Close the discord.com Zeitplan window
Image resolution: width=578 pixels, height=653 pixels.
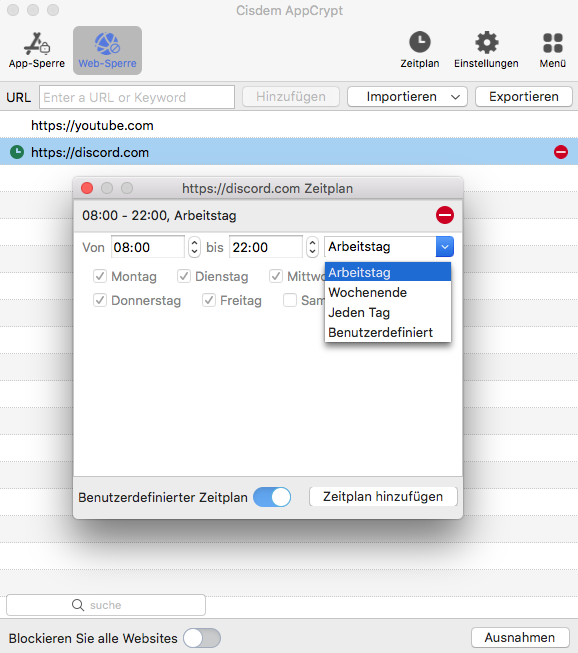pyautogui.click(x=87, y=188)
